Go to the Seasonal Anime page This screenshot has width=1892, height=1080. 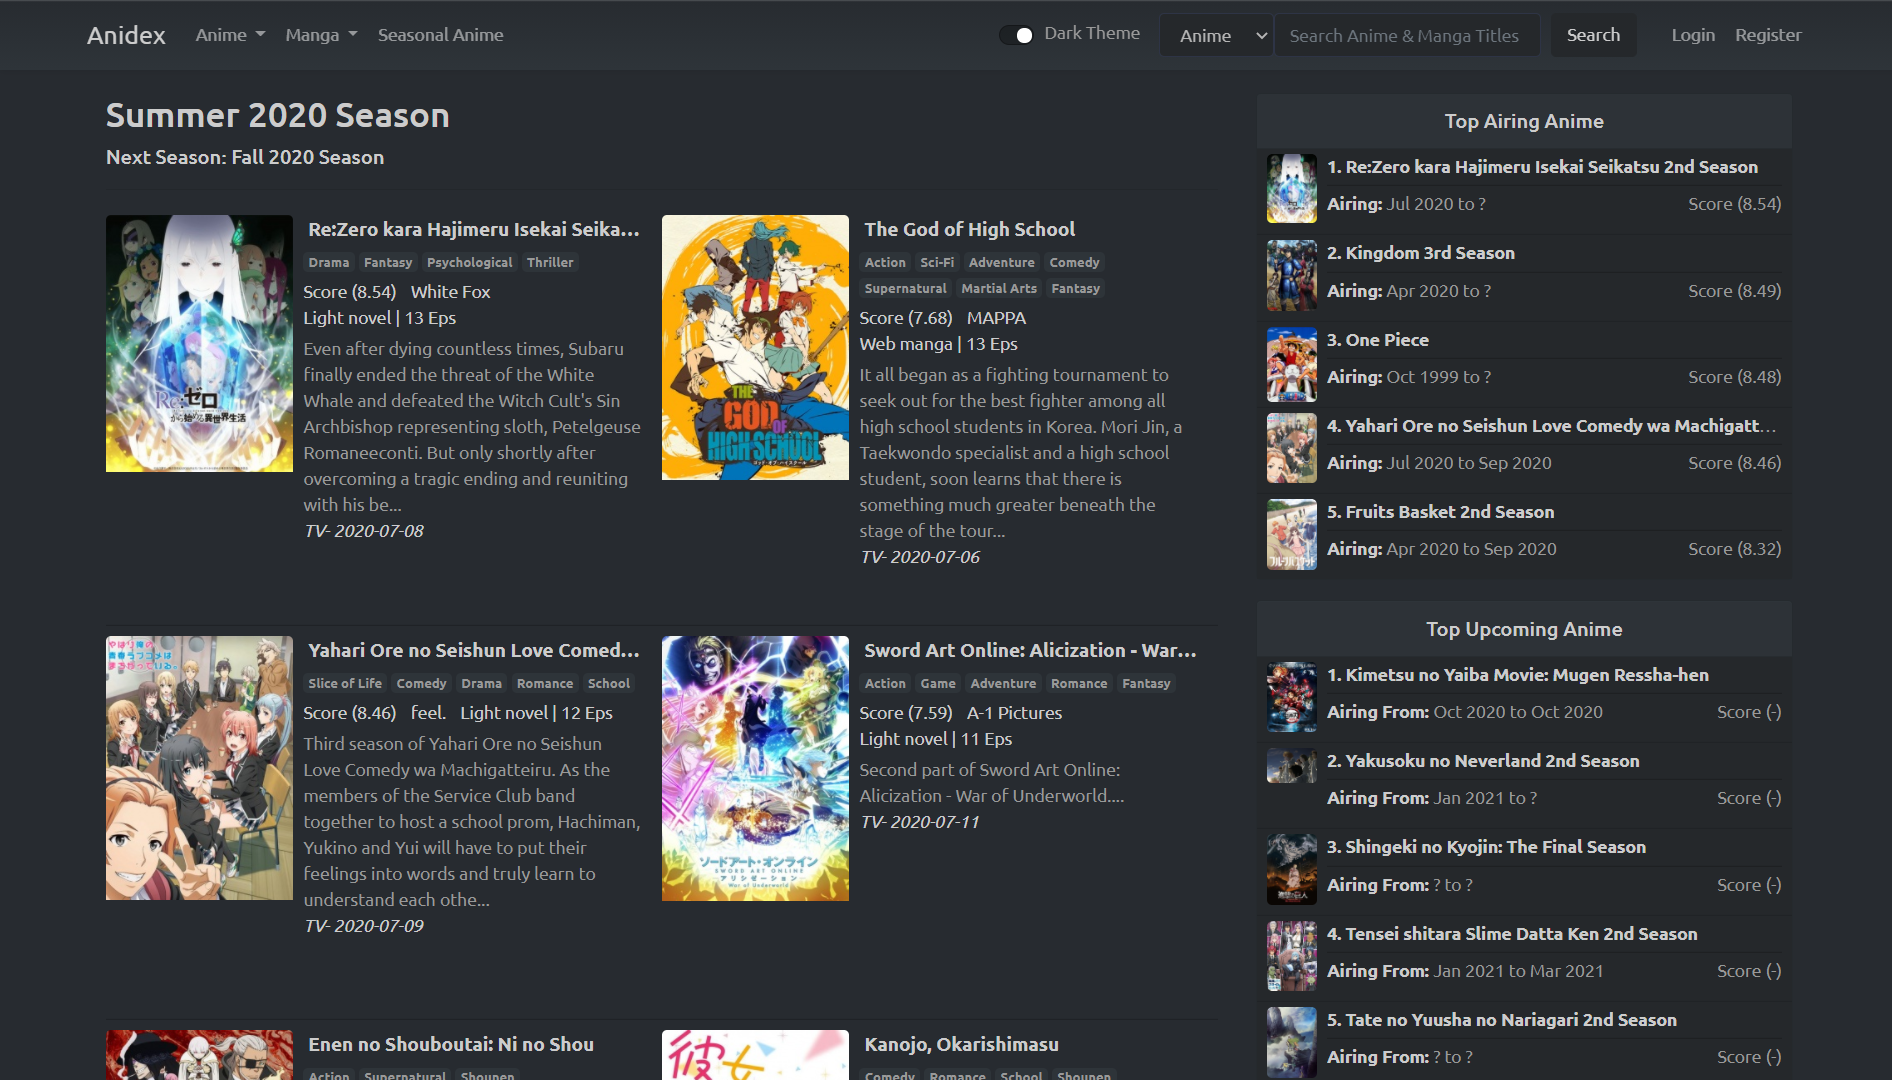tap(440, 35)
